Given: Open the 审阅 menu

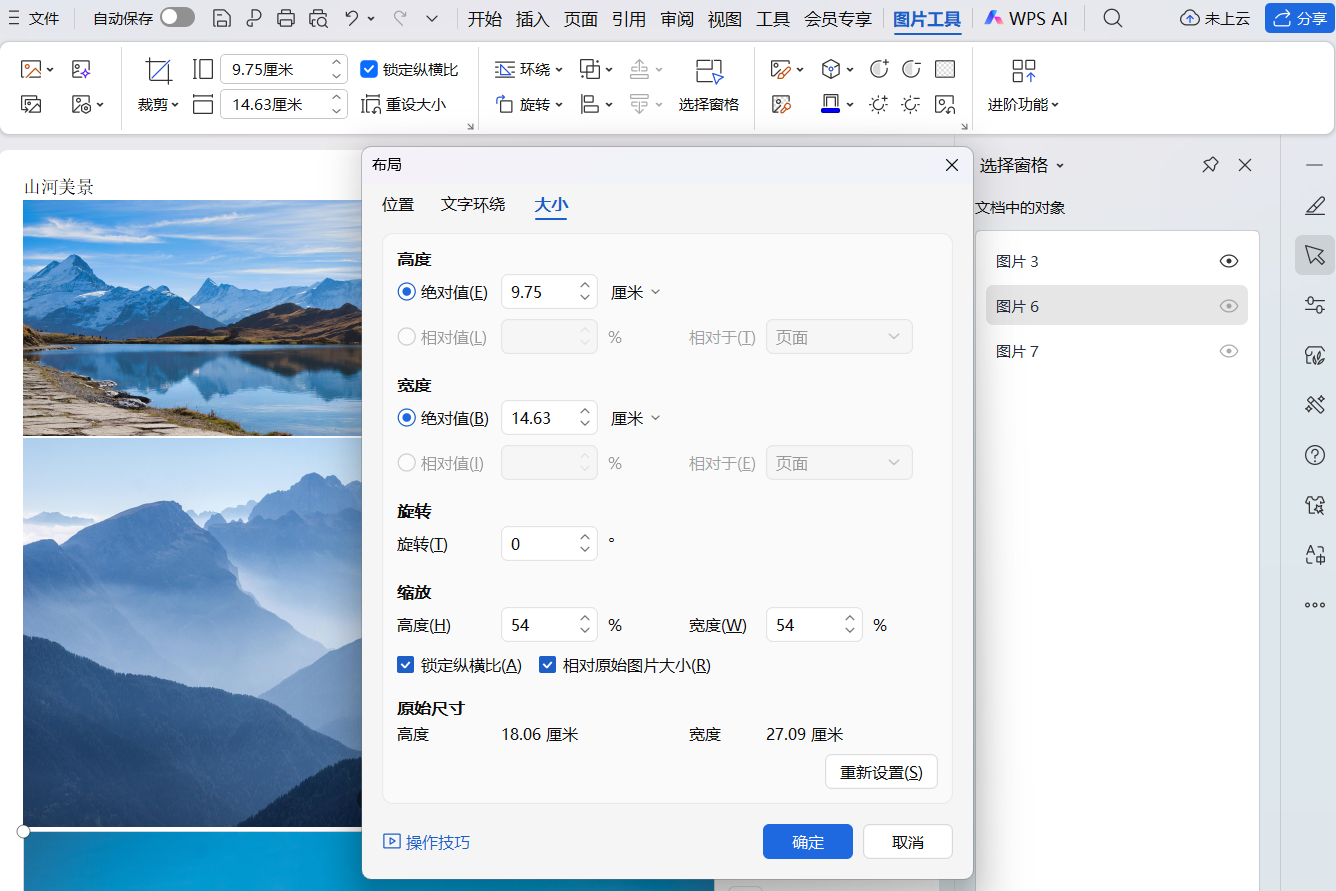Looking at the screenshot, I should (677, 17).
